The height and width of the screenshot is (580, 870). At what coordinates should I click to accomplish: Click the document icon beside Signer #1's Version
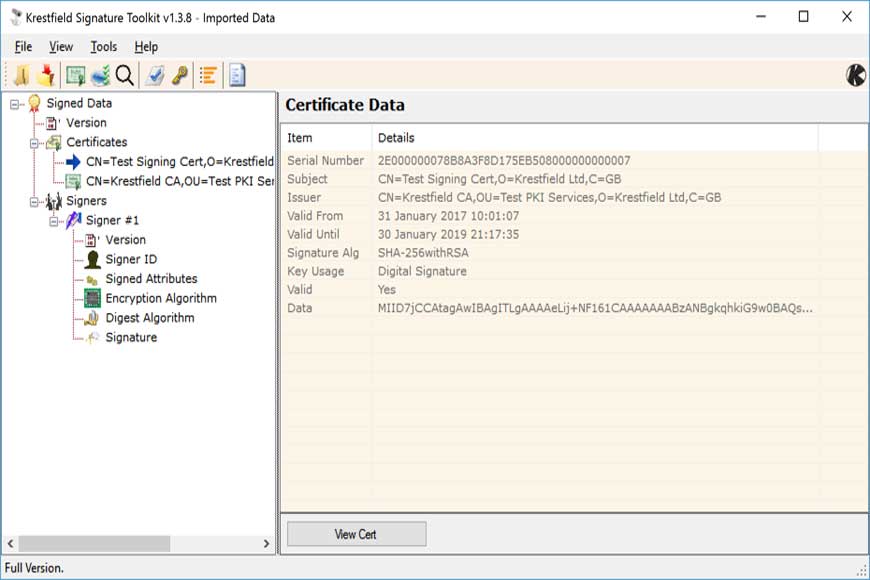click(92, 240)
